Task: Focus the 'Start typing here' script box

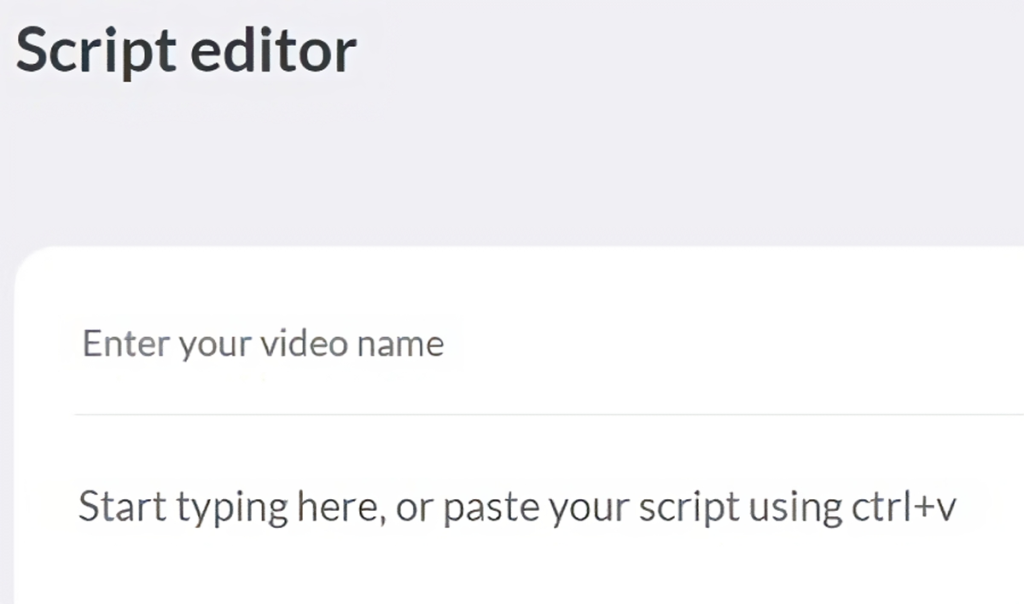Action: 500,506
